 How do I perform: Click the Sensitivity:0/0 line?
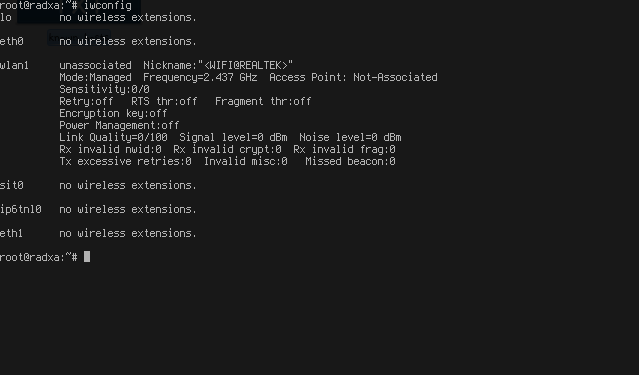coord(104,89)
